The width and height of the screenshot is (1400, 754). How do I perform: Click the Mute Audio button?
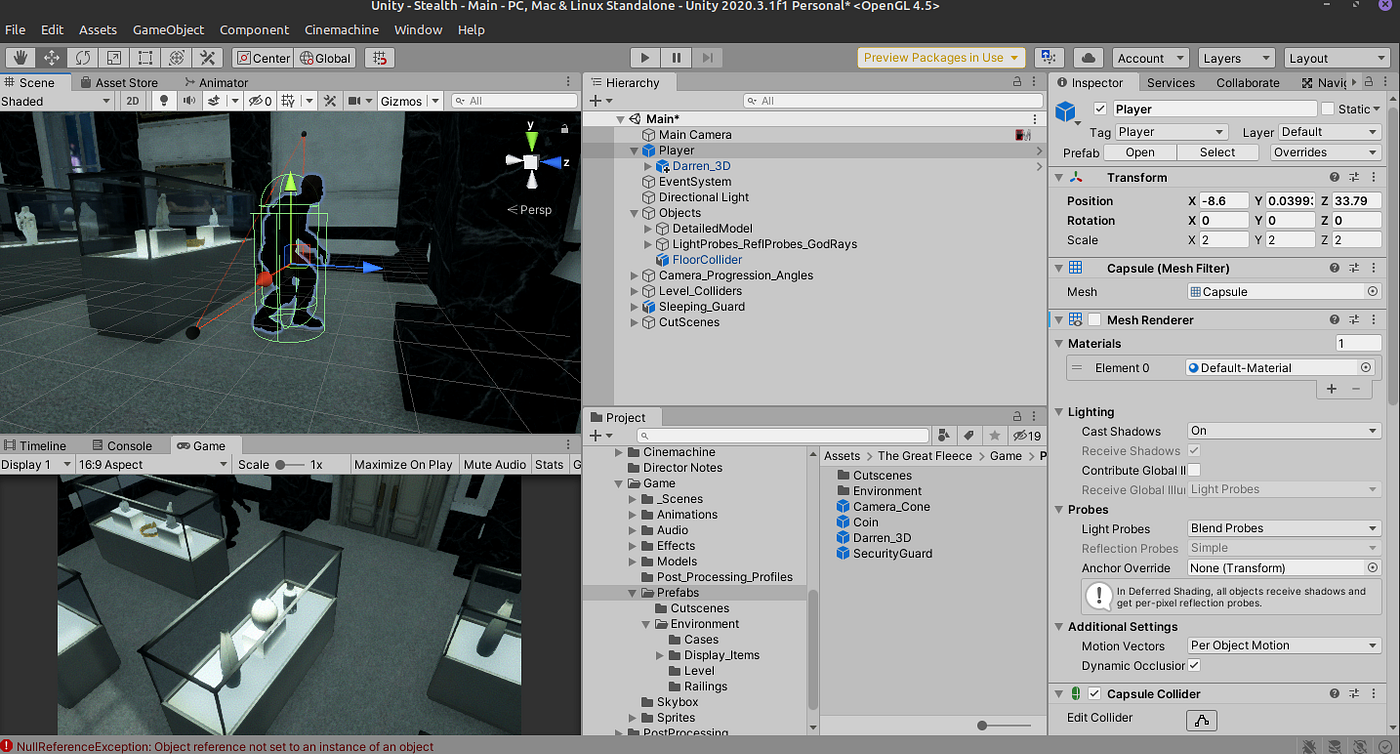coord(495,464)
